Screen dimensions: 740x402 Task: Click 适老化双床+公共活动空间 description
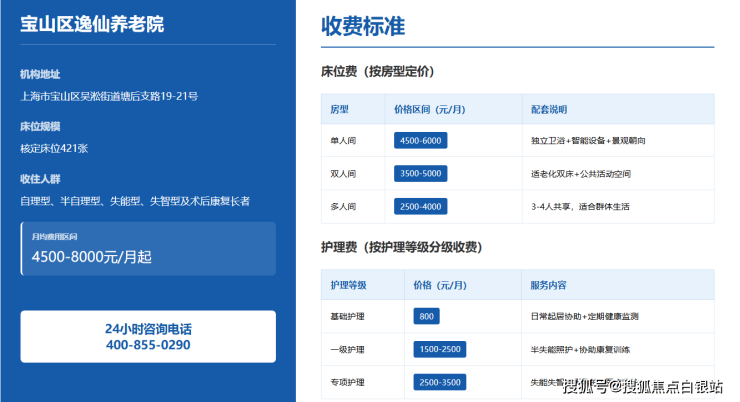coord(581,174)
